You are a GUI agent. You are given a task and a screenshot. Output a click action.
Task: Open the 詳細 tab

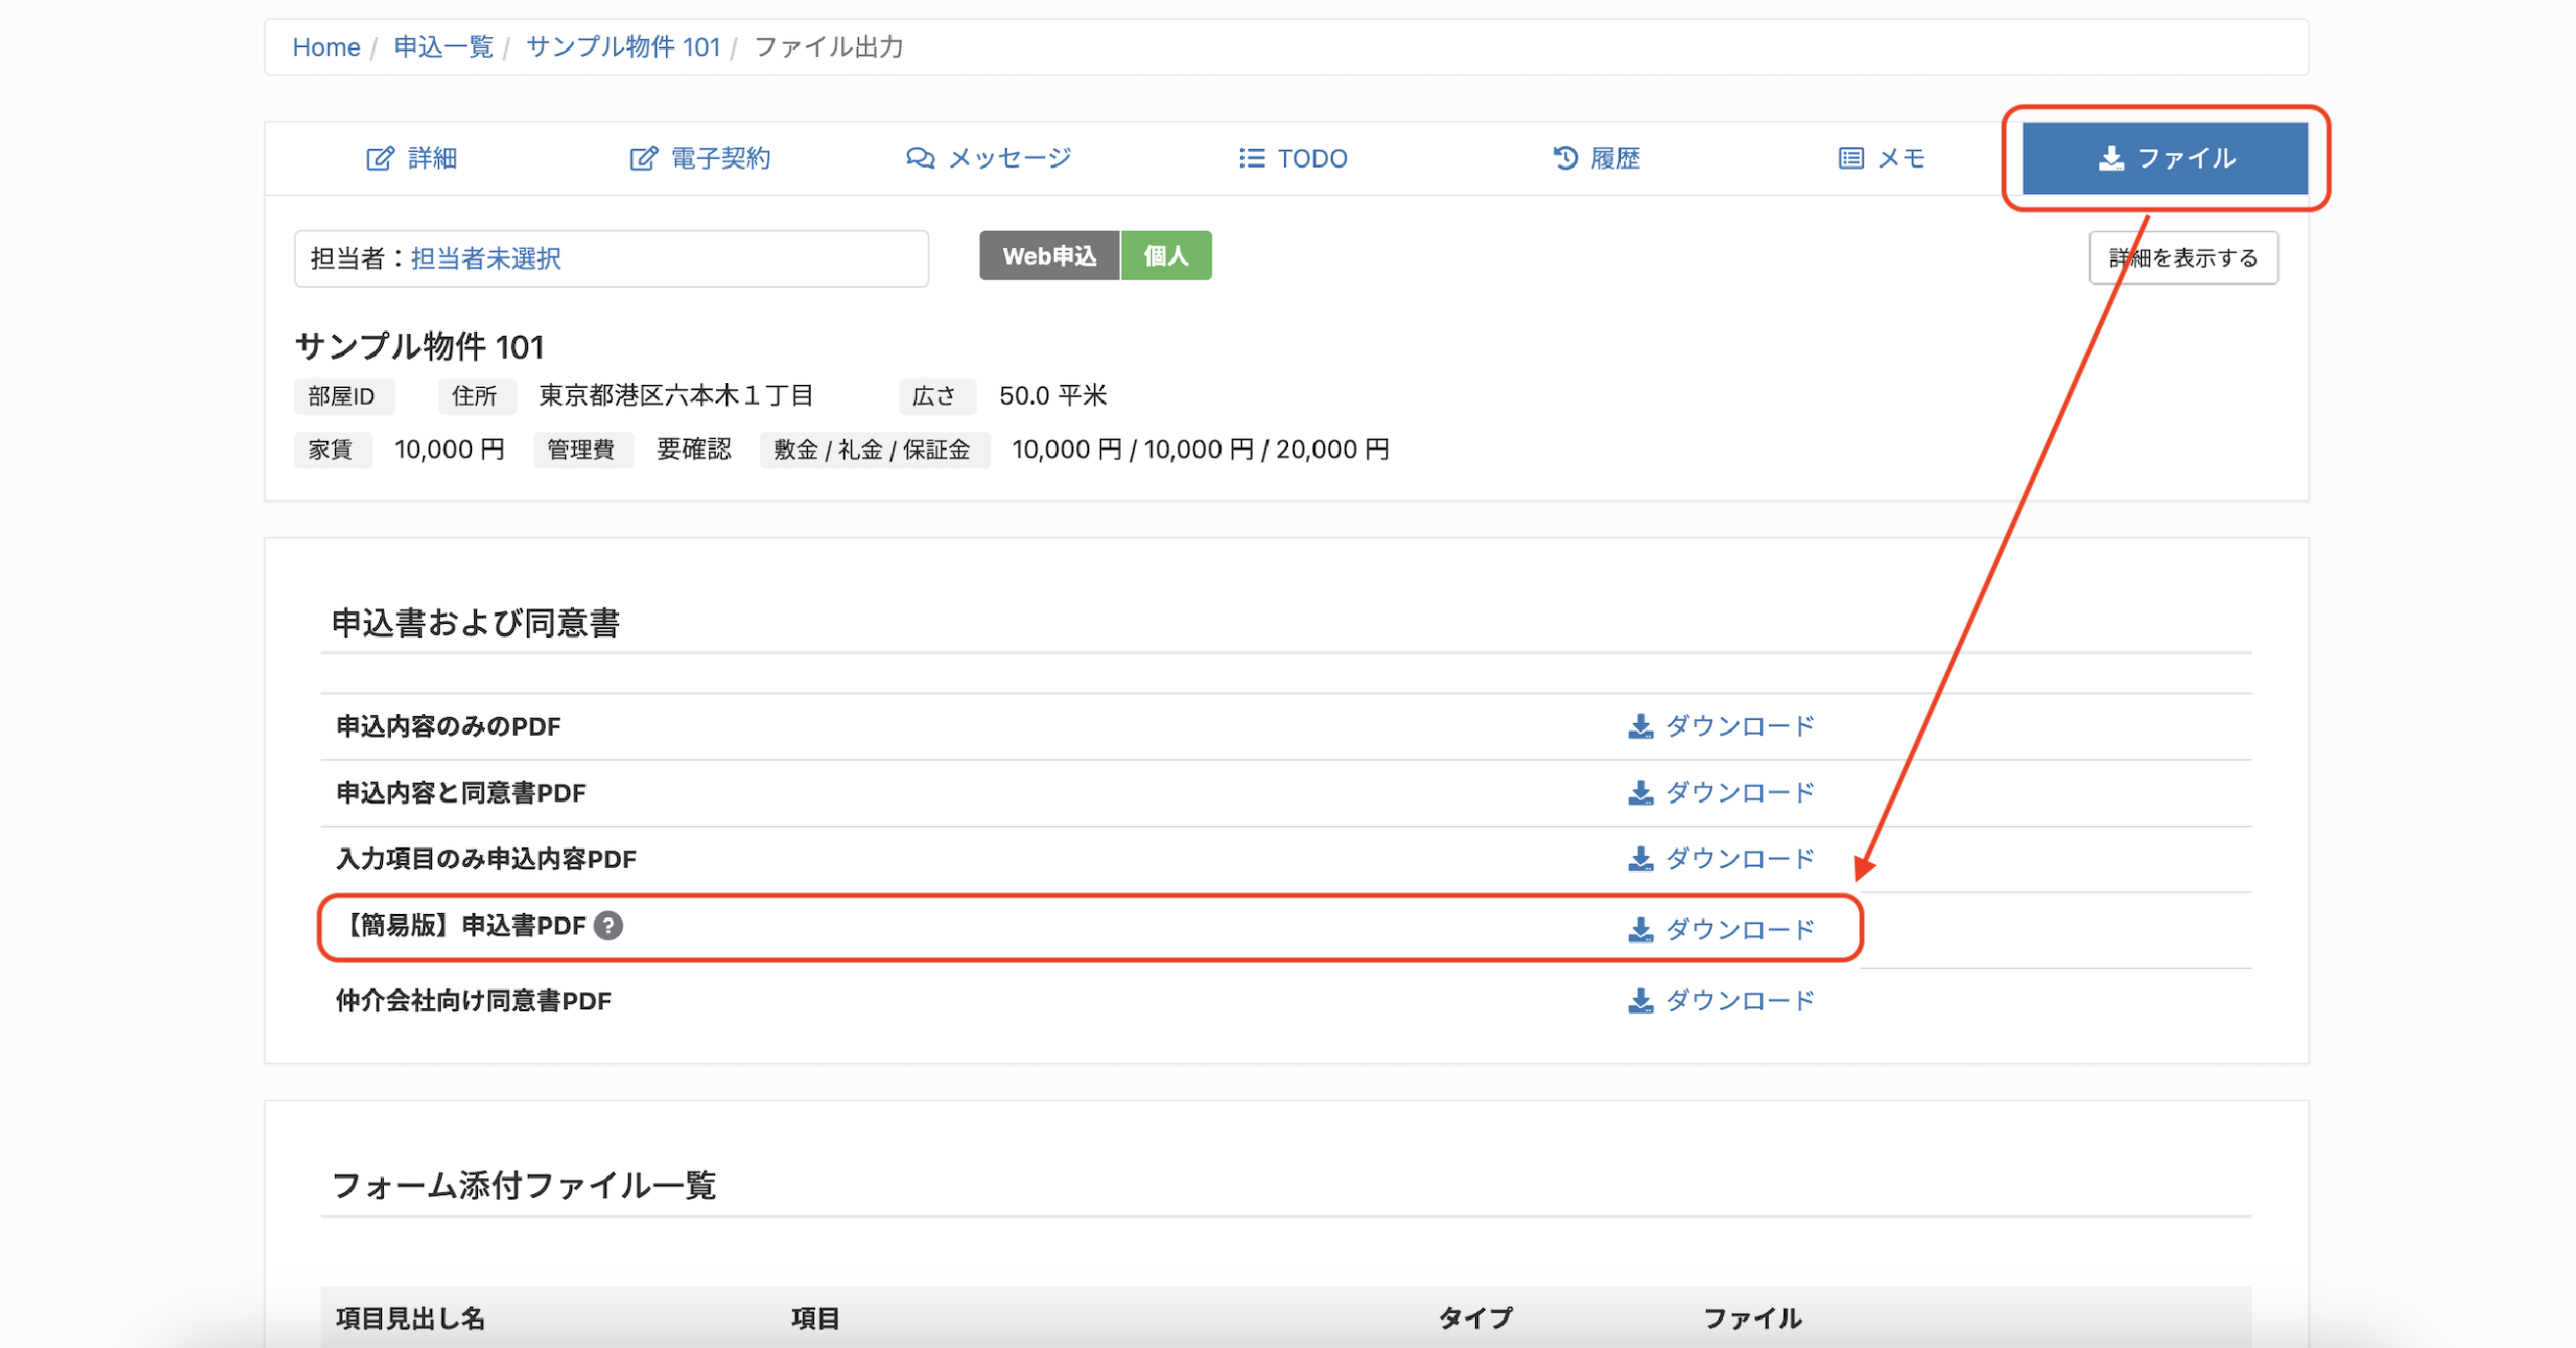pos(411,158)
